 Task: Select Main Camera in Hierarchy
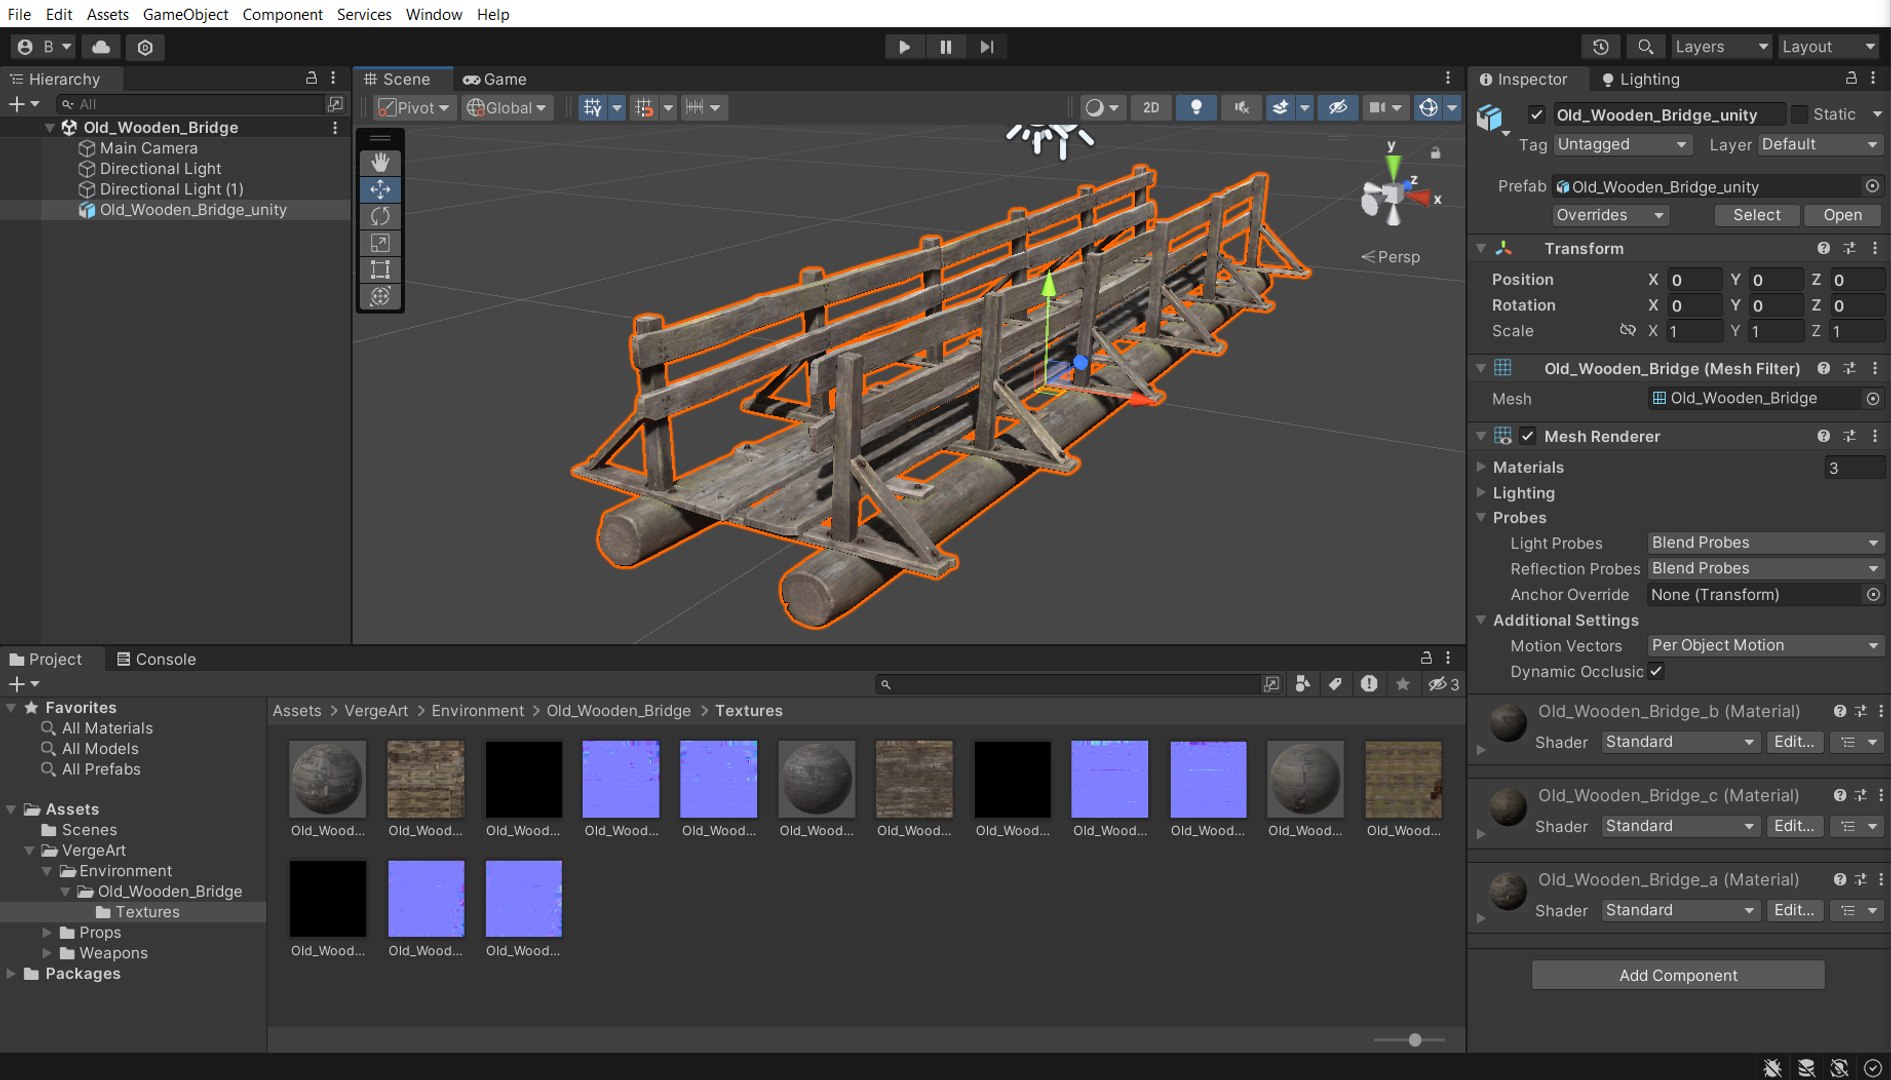coord(148,148)
